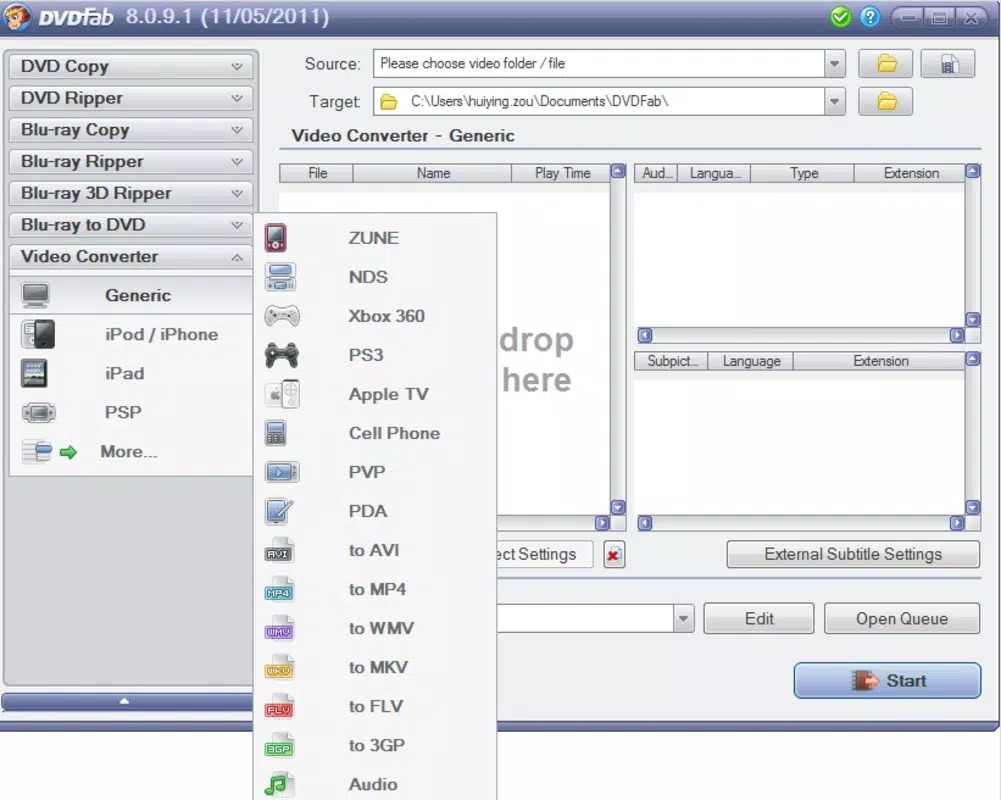Open the Source path dropdown arrow
This screenshot has height=800, width=1001.
point(834,64)
